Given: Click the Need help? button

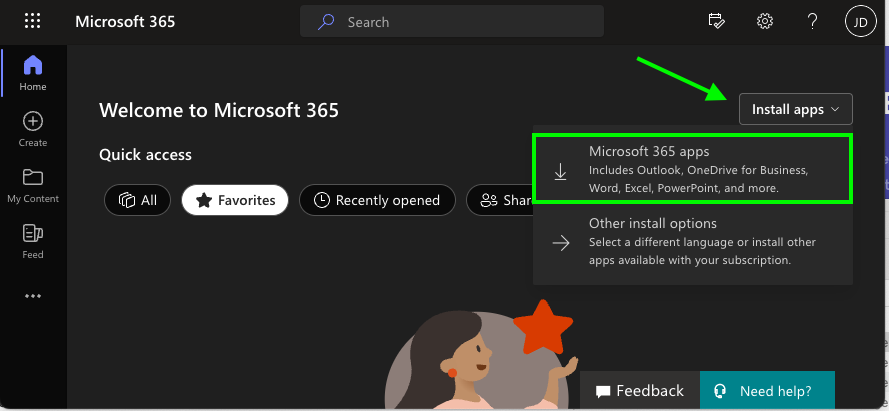Looking at the screenshot, I should click(767, 391).
